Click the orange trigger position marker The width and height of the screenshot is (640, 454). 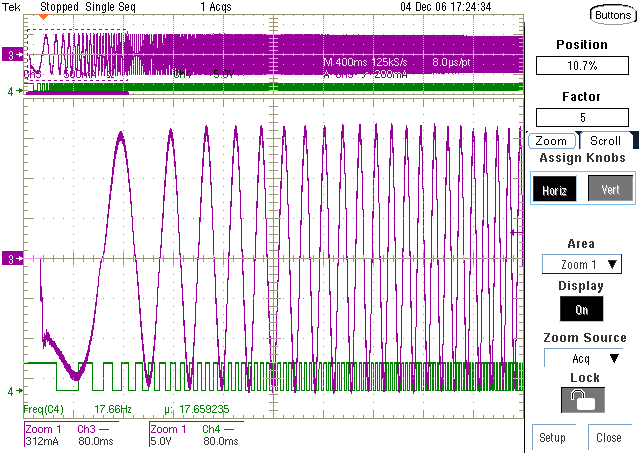coord(43,17)
